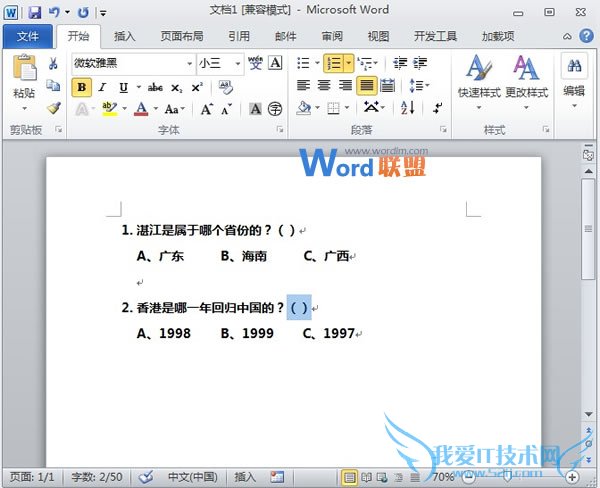Decrease paragraph indent
The image size is (600, 488).
click(x=400, y=63)
